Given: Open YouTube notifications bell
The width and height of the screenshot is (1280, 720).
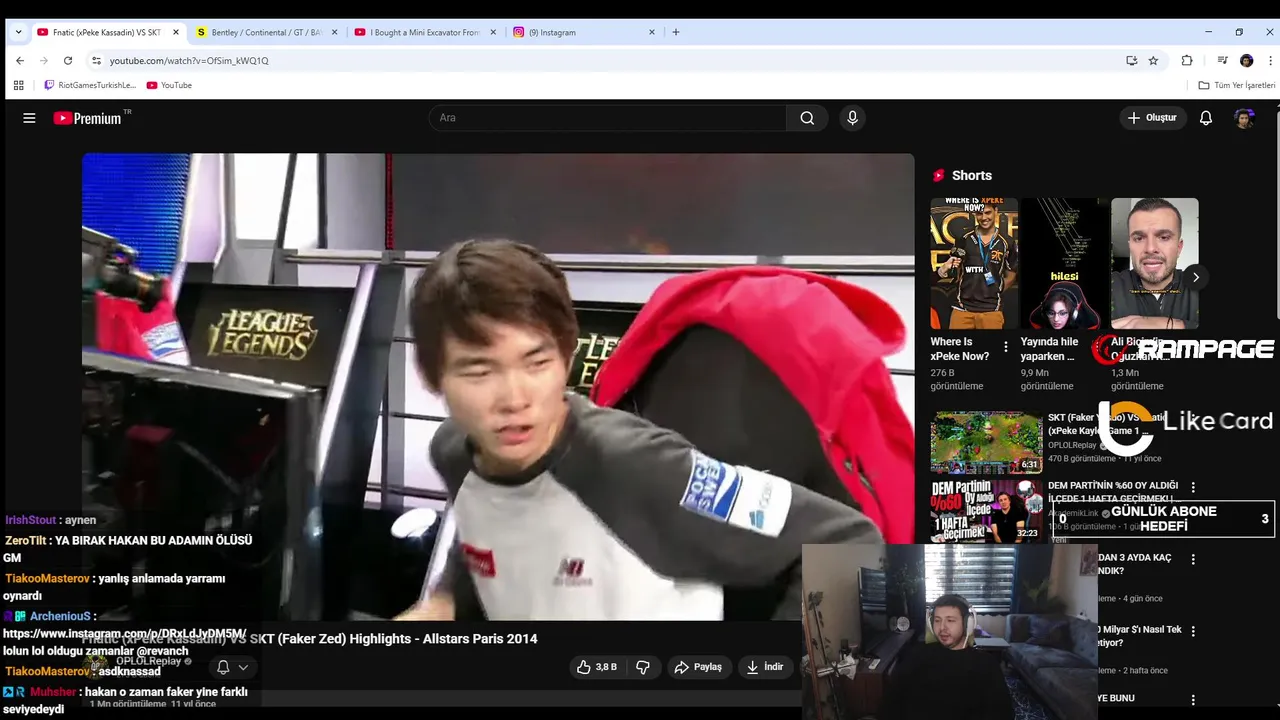Looking at the screenshot, I should point(1206,118).
